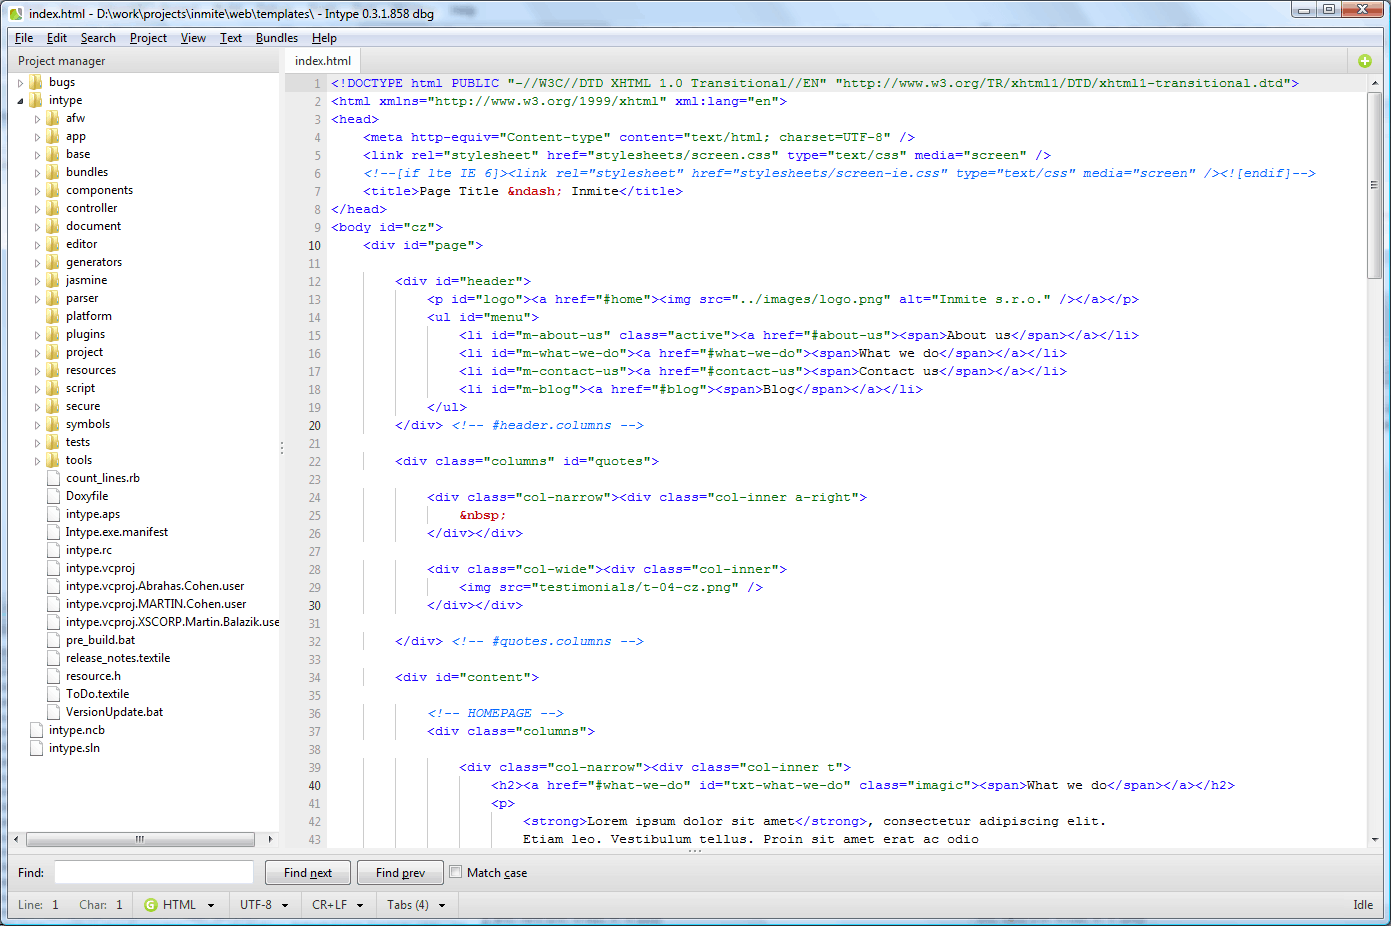Screen dimensions: 1391x926
Task: Open the CR+LF line endings dropdown
Action: click(x=337, y=905)
